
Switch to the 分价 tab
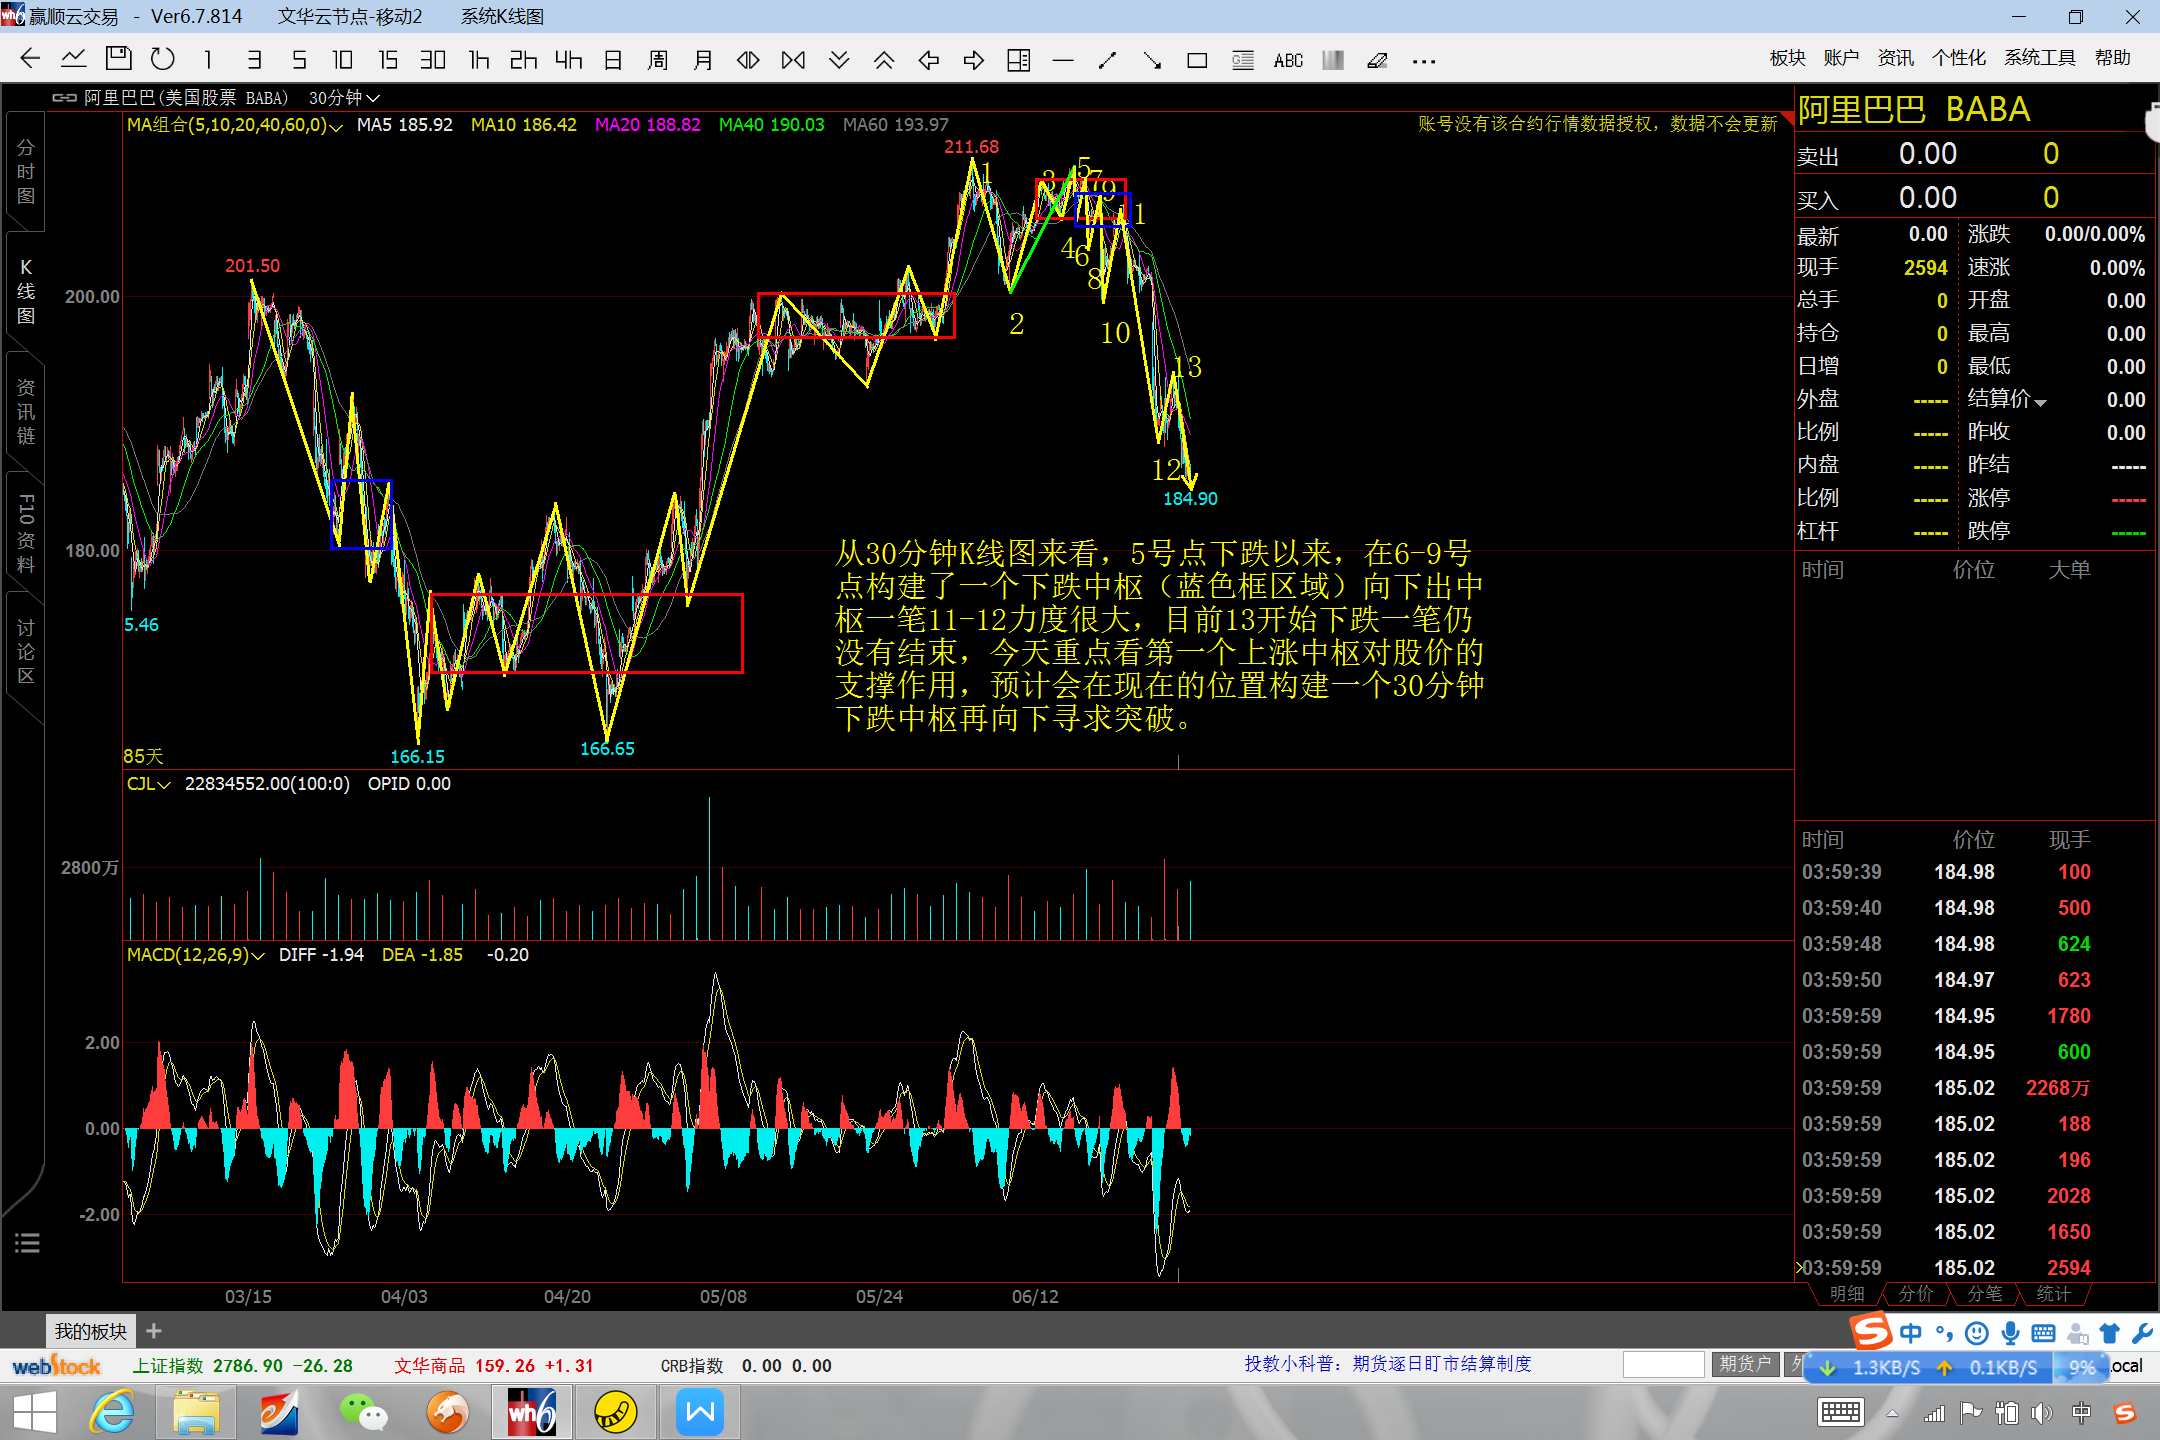click(x=1915, y=1294)
